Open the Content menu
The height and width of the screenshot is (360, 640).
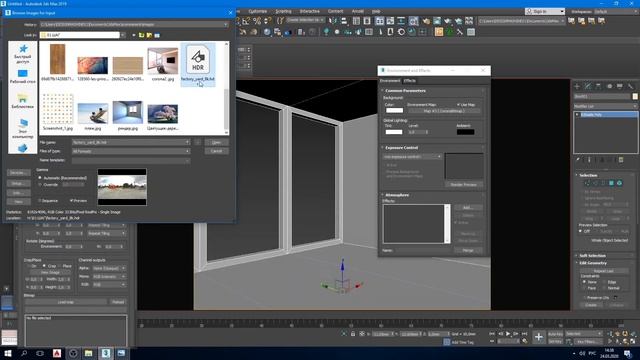tap(336, 11)
